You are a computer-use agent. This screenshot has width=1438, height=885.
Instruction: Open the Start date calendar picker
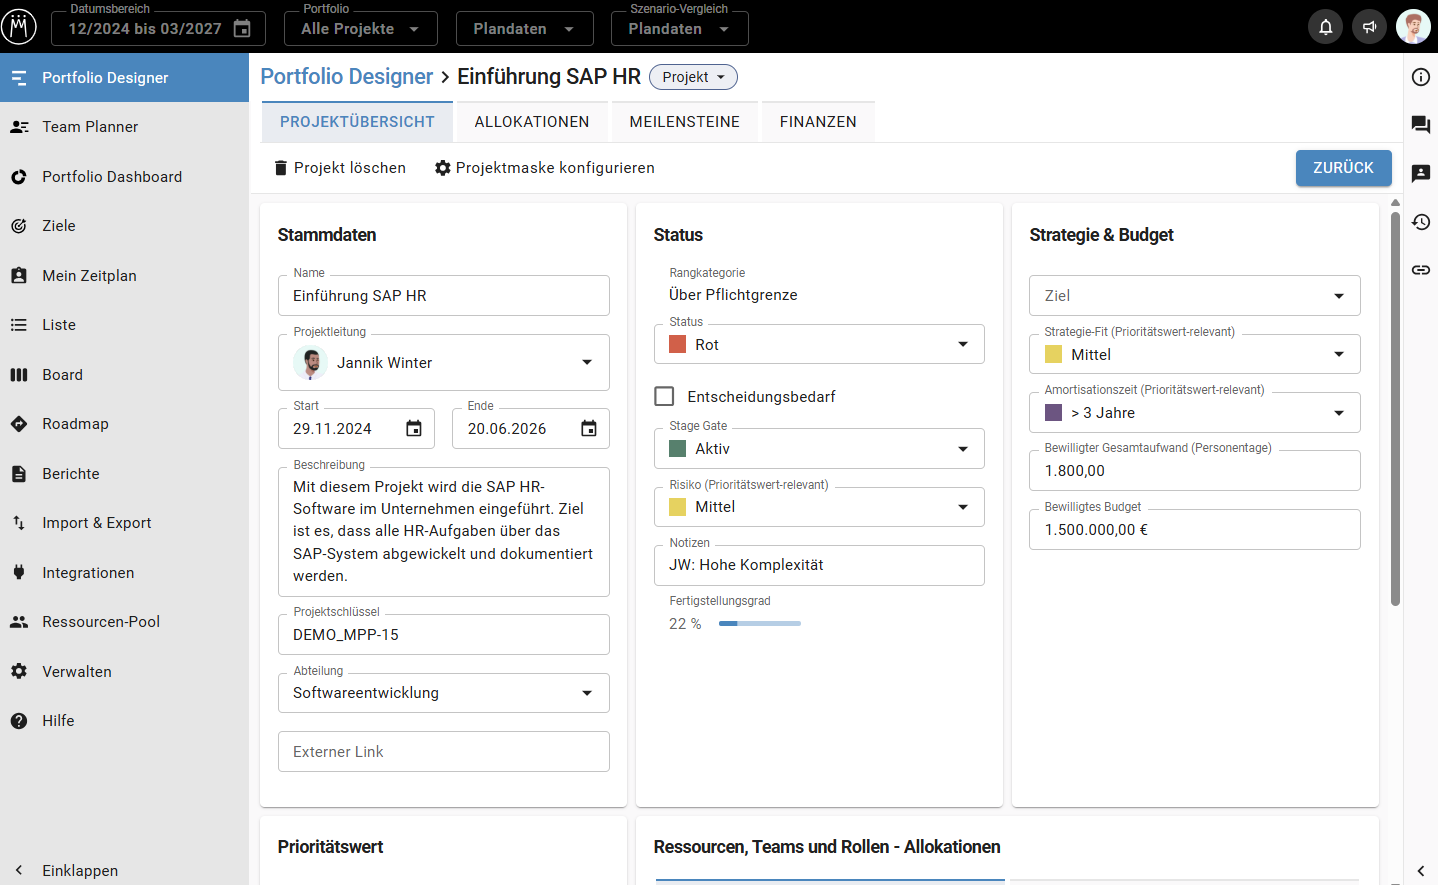(414, 429)
